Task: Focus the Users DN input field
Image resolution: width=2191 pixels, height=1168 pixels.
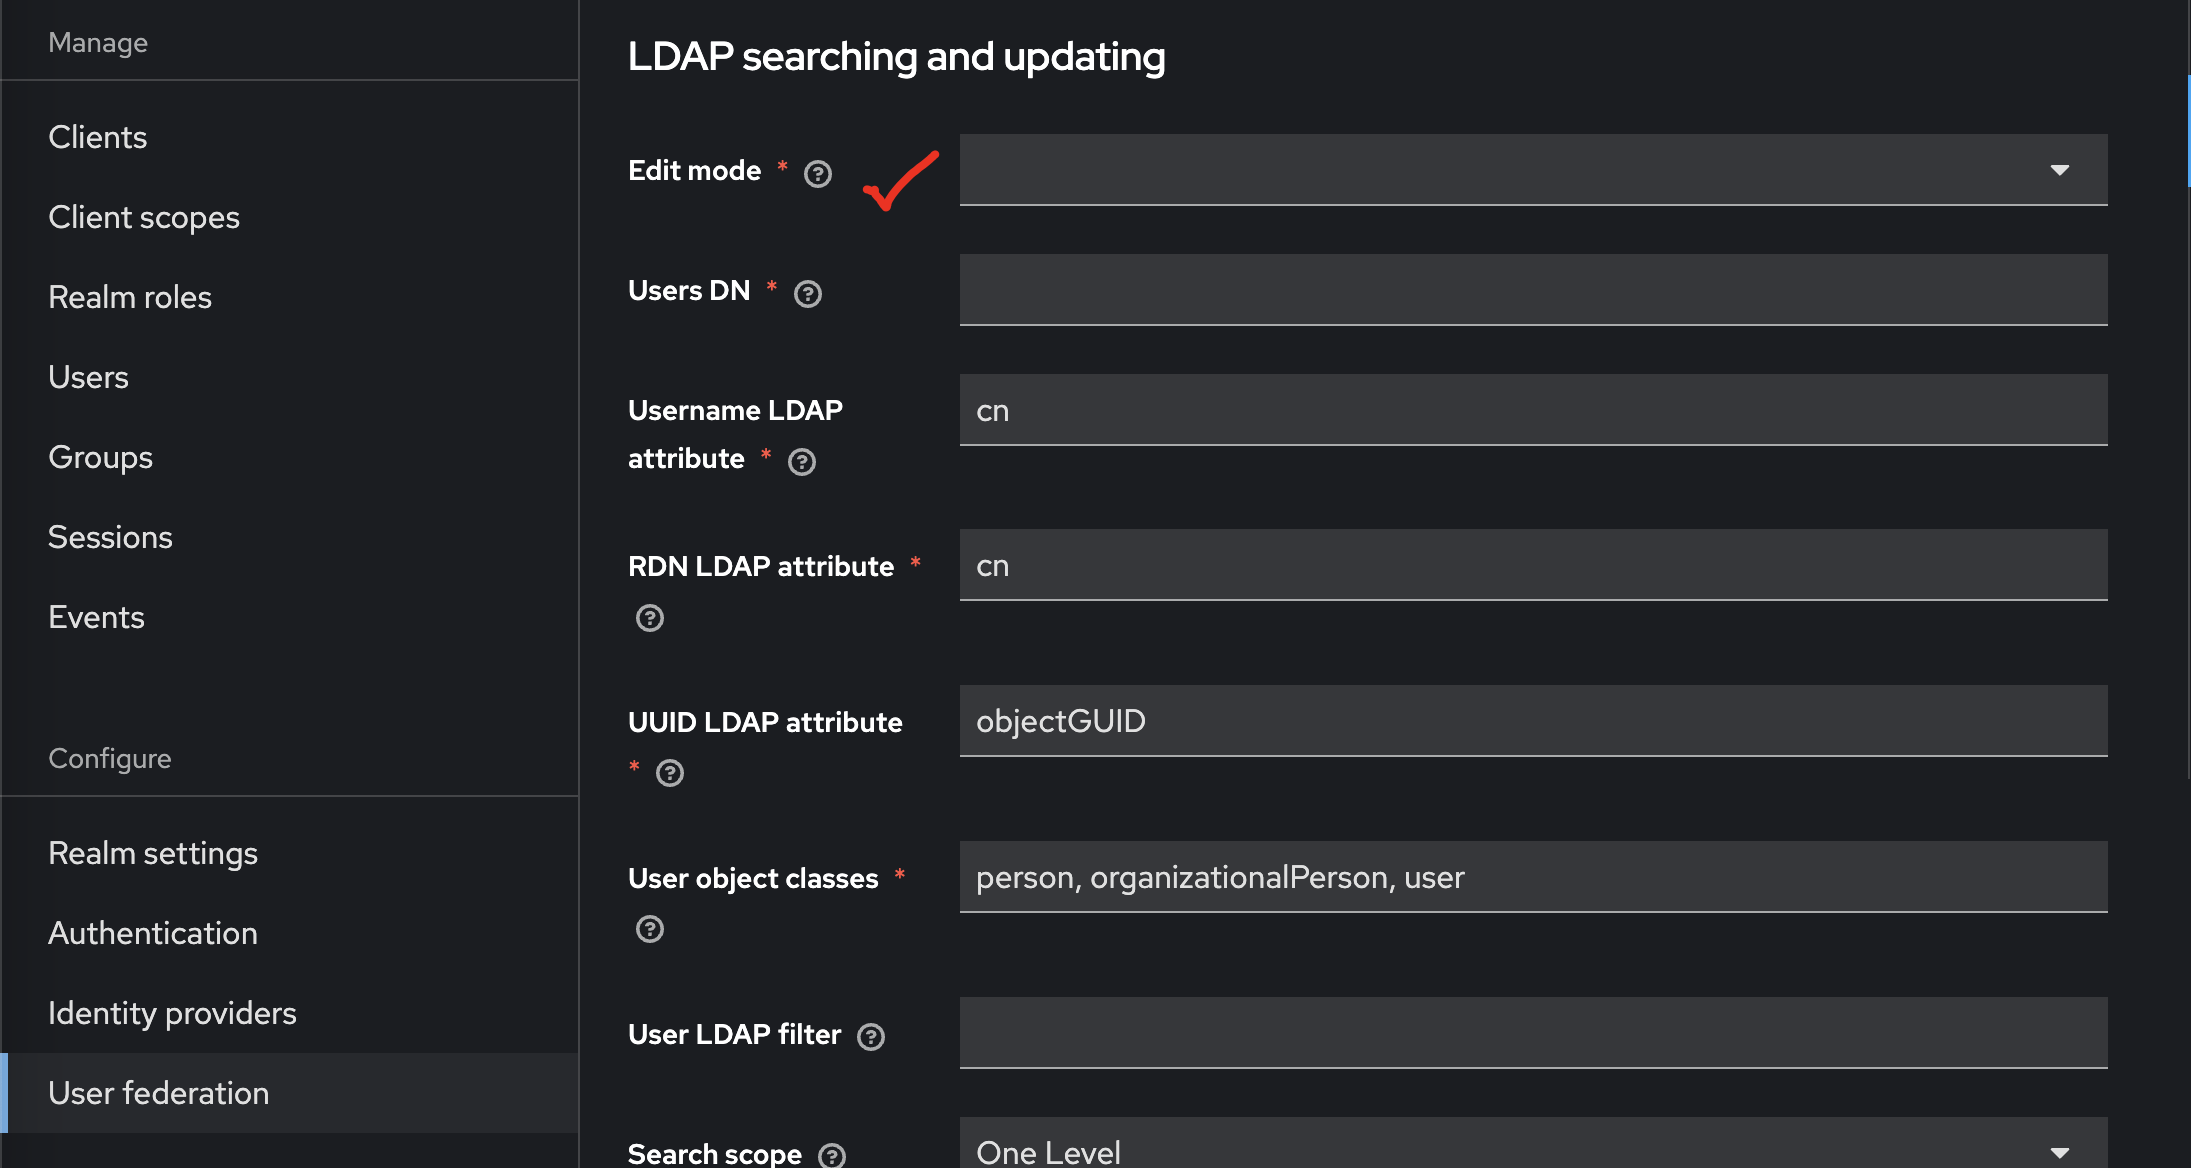Action: 1532,290
